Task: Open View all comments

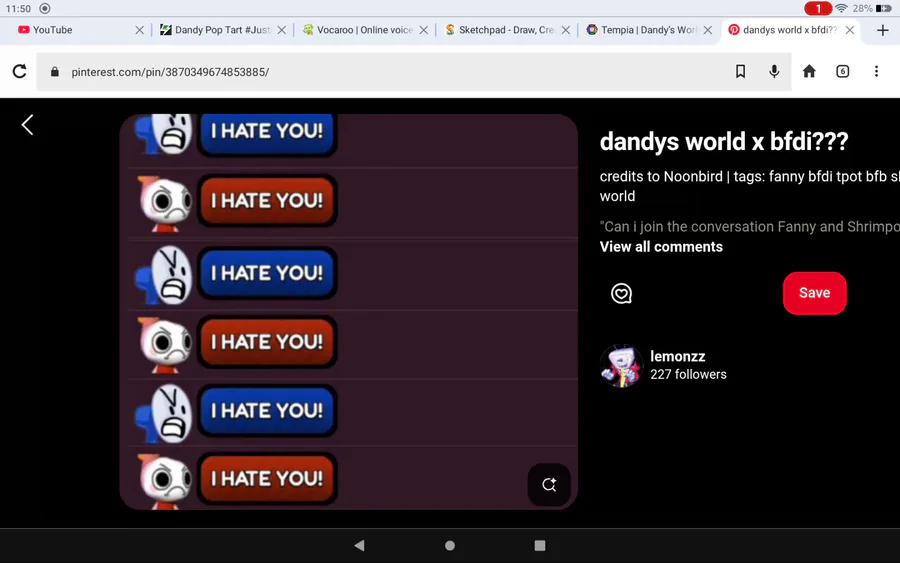Action: (x=661, y=247)
